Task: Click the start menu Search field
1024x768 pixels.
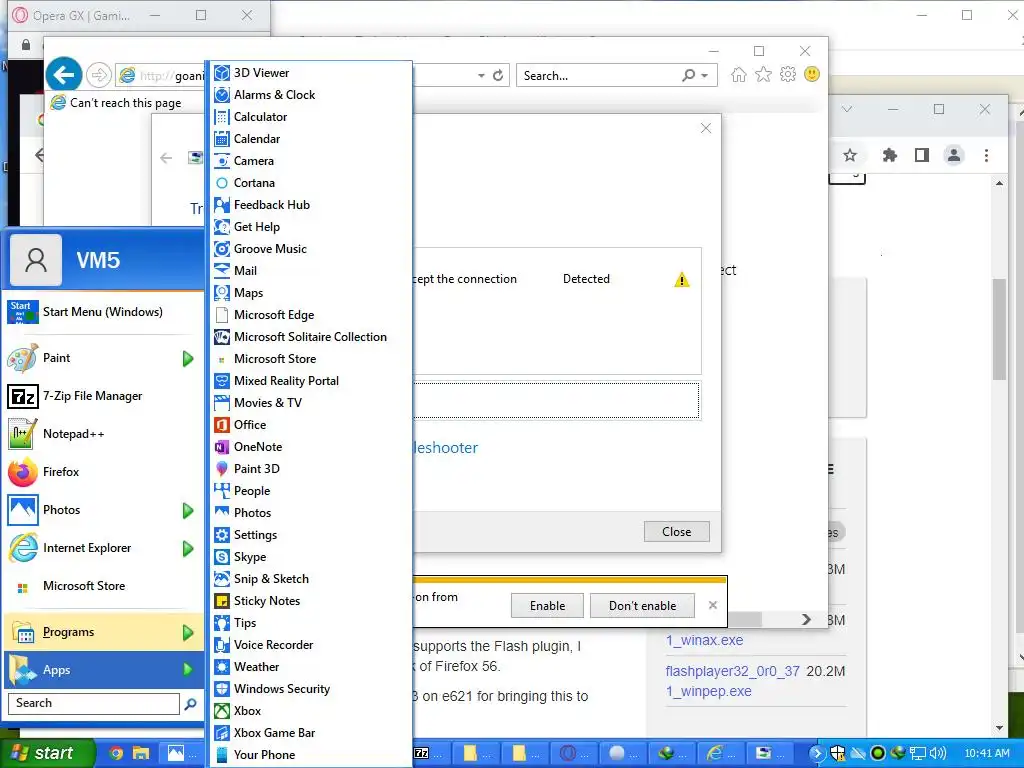Action: [93, 703]
